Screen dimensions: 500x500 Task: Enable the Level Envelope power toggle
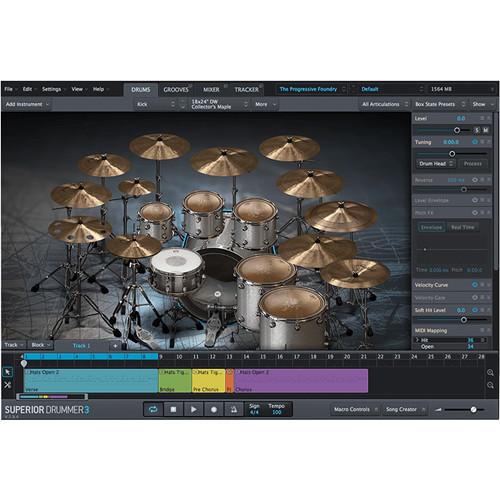(x=475, y=200)
